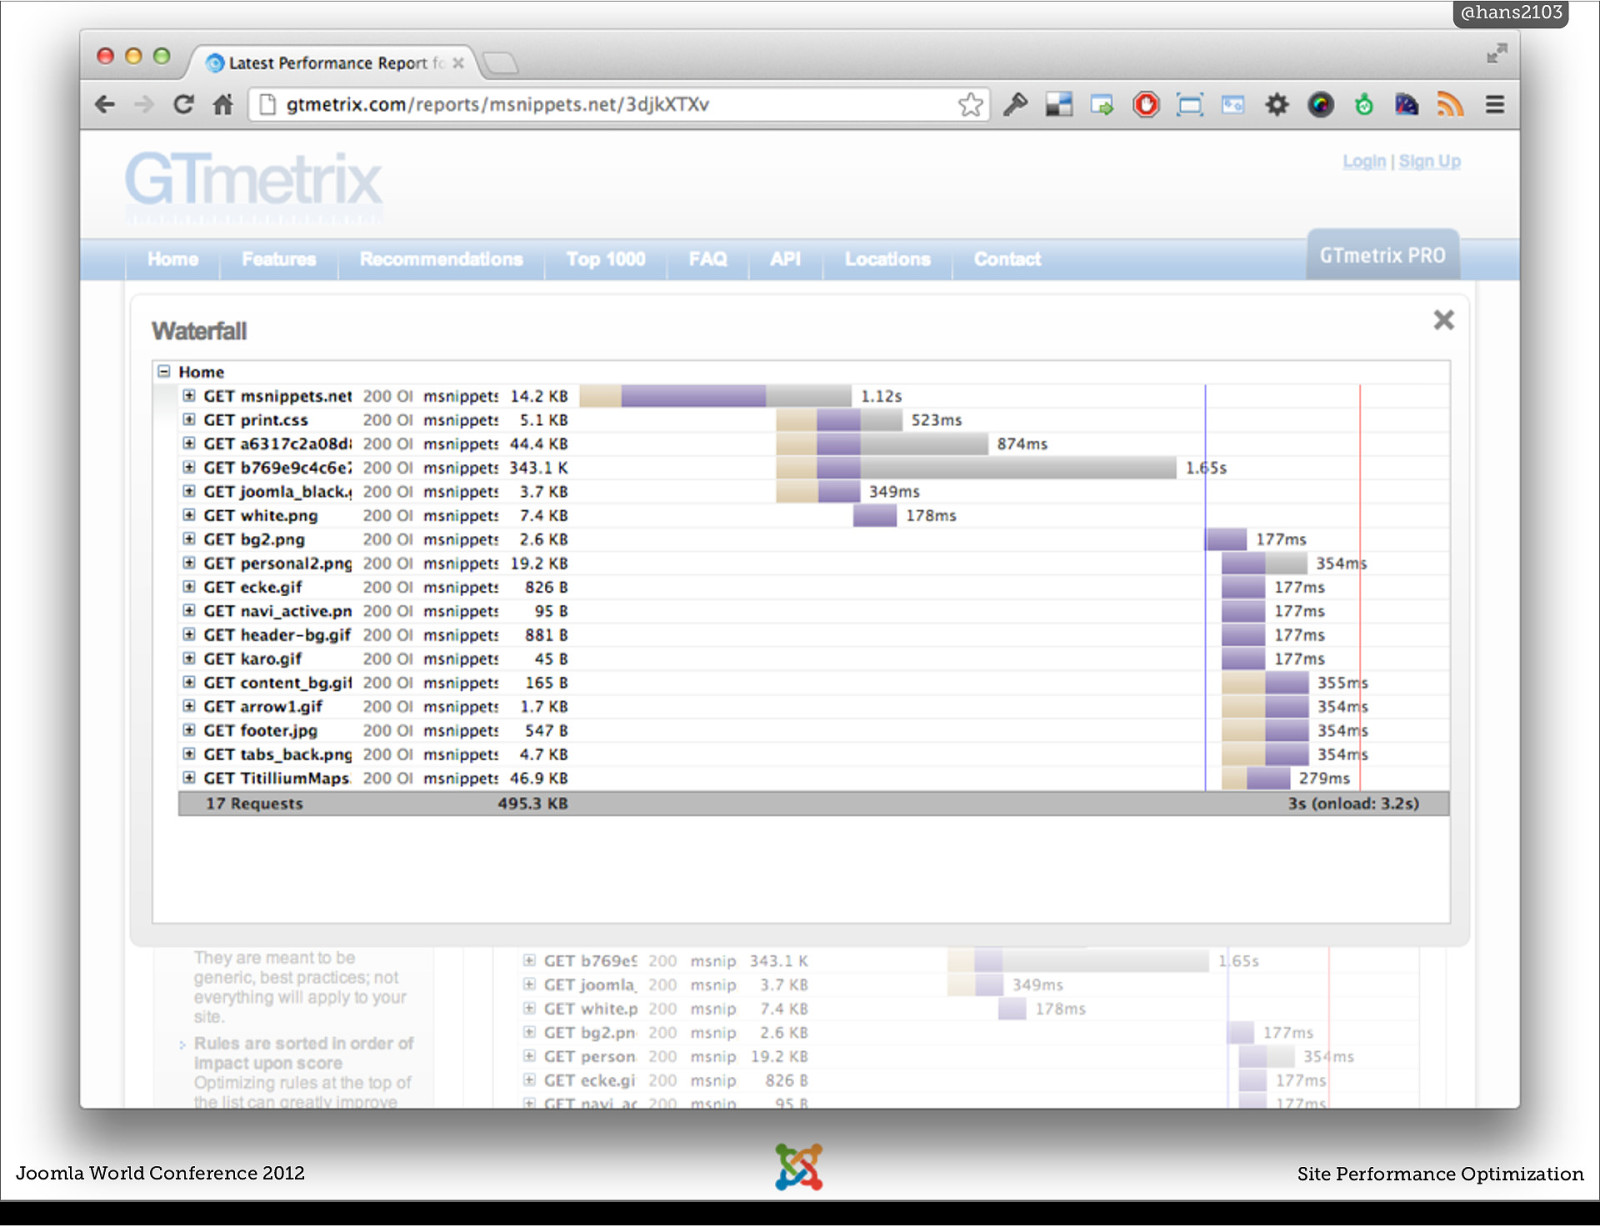This screenshot has height=1232, width=1600.
Task: Close the Latest Performance Report tab
Action: (x=458, y=63)
